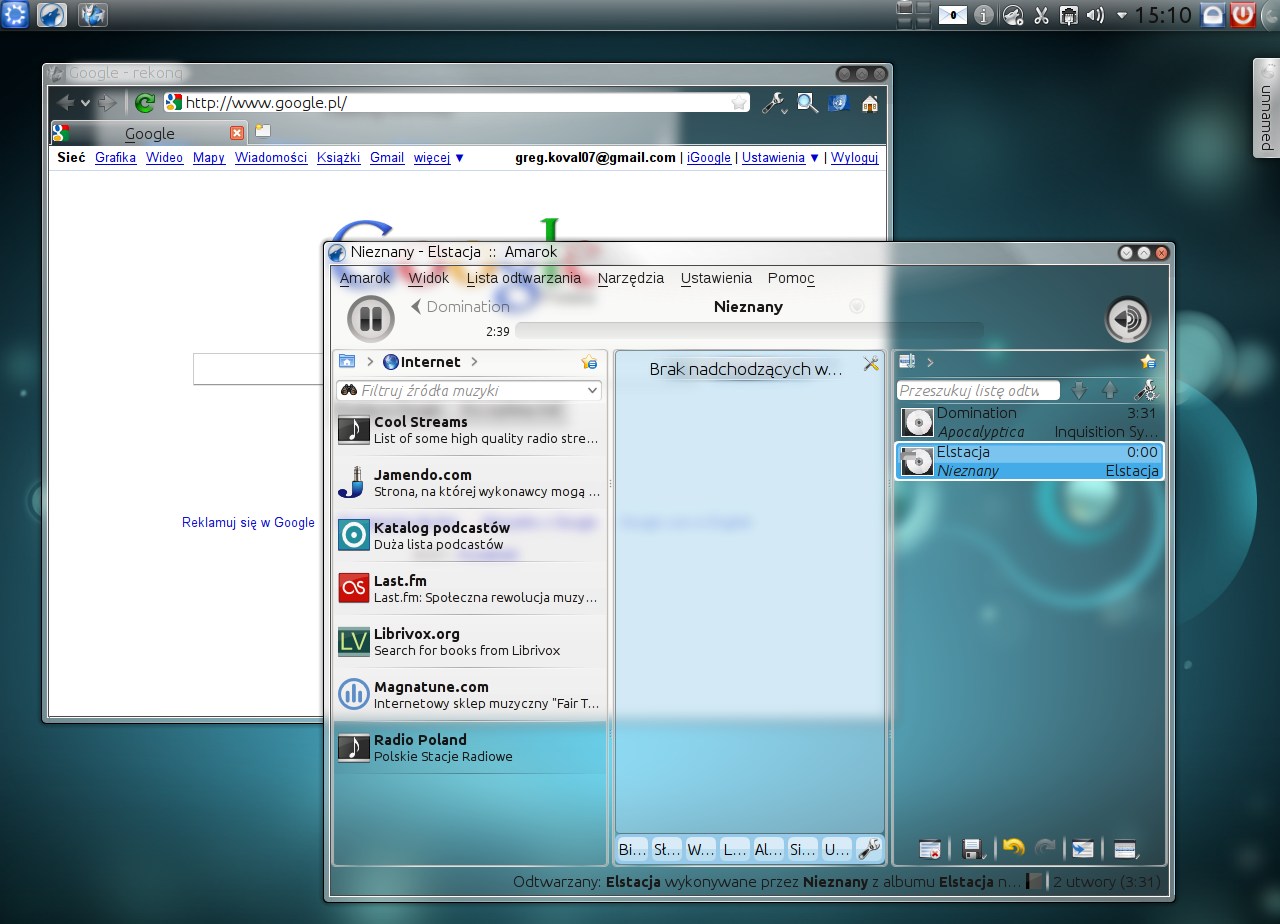
Task: Open the Widok menu
Action: click(x=429, y=278)
